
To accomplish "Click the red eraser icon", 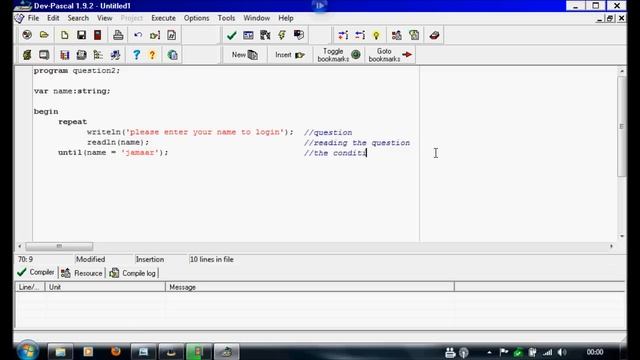I will (x=434, y=35).
